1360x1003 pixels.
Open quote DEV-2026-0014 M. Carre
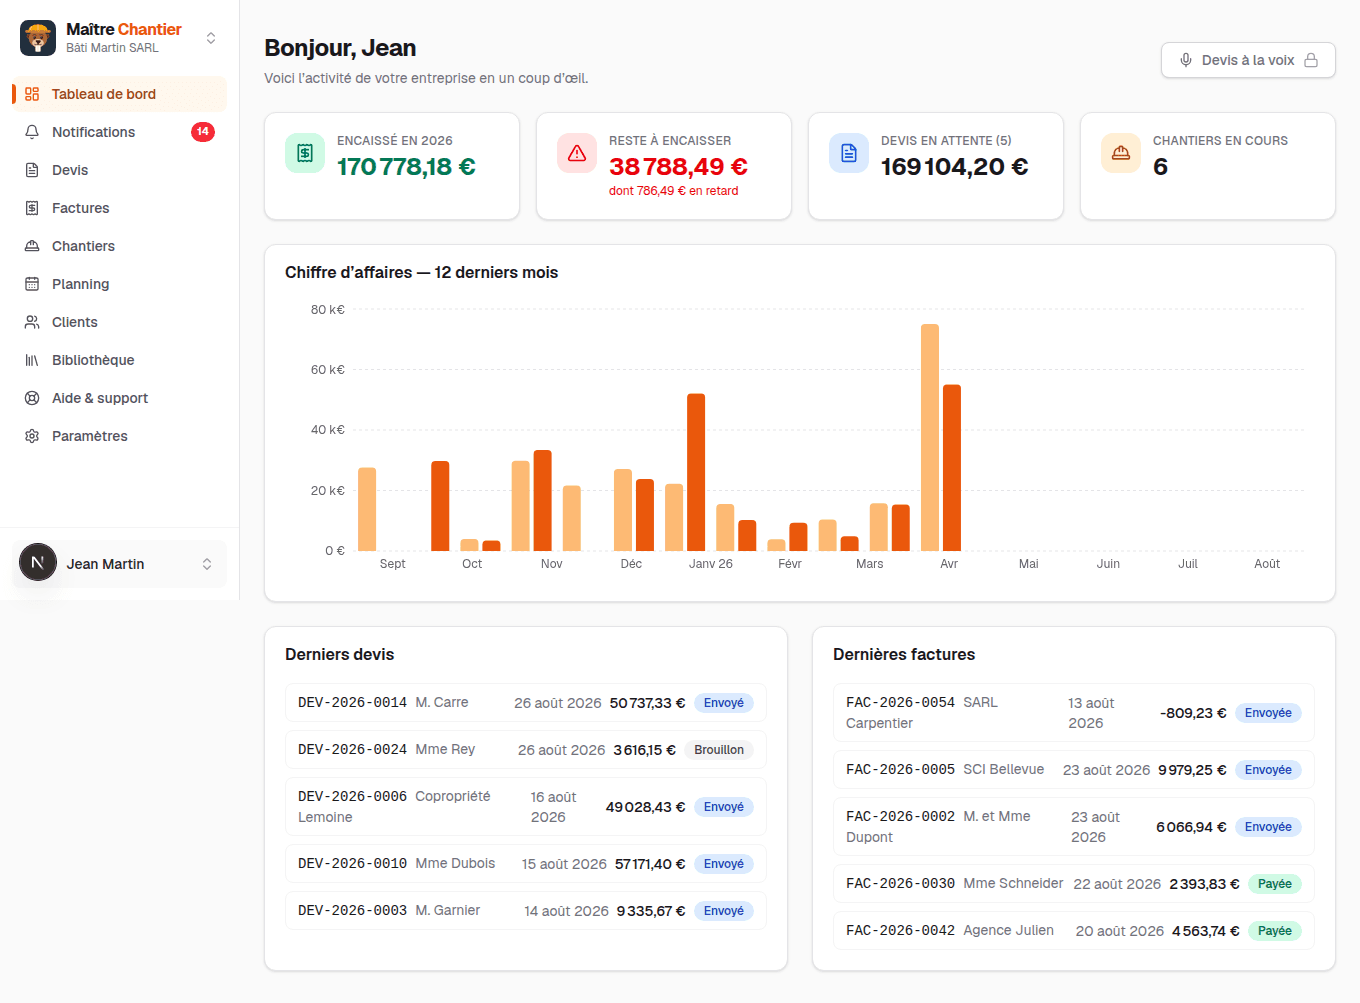526,703
